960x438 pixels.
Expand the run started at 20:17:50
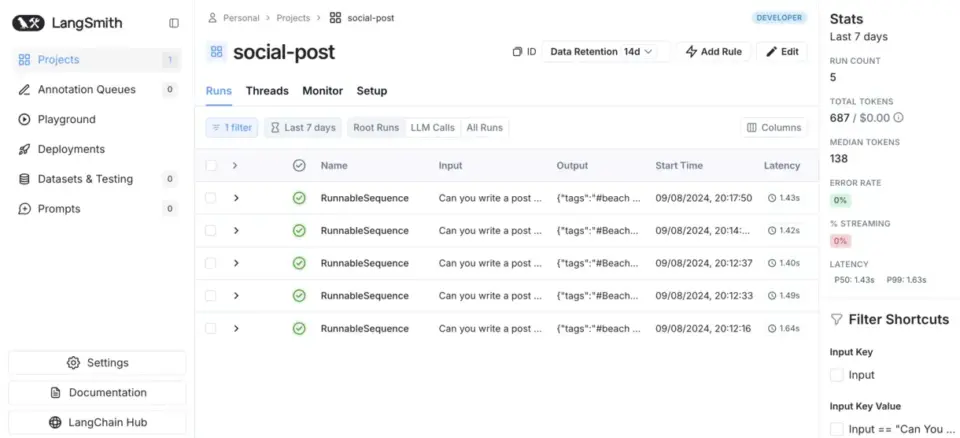[x=236, y=198]
